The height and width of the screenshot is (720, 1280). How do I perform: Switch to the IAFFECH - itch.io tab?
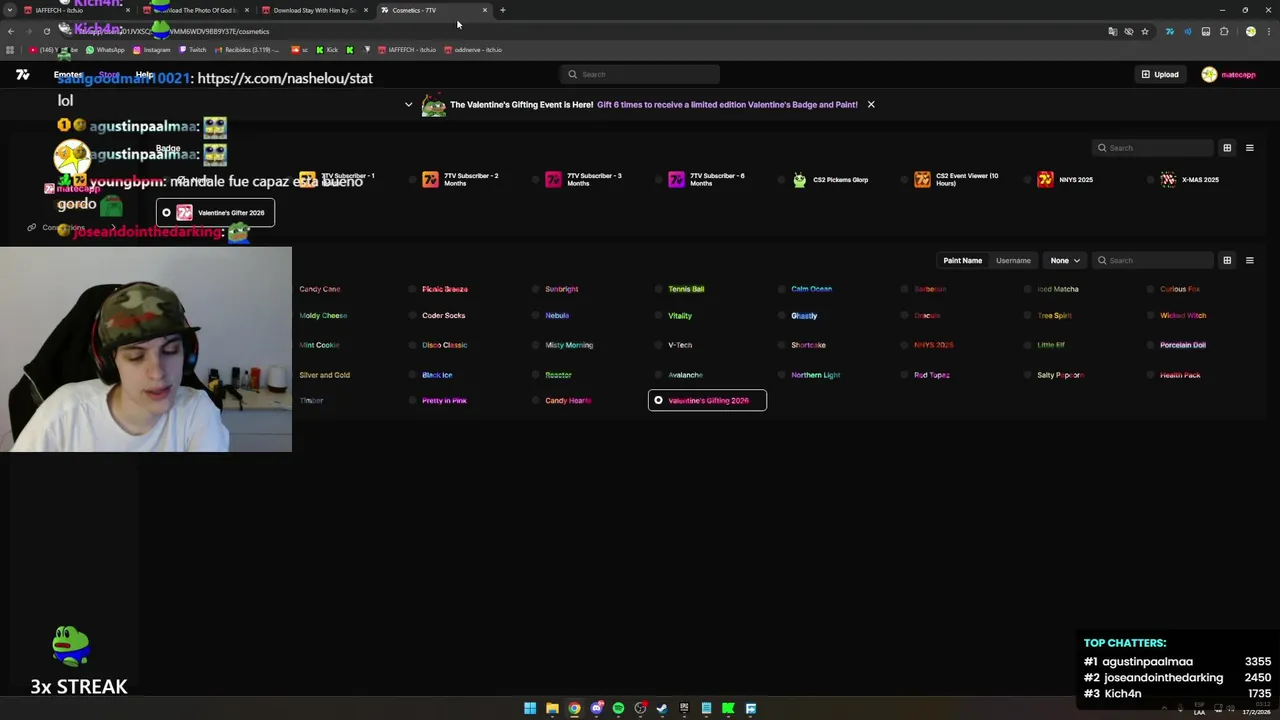pyautogui.click(x=76, y=10)
